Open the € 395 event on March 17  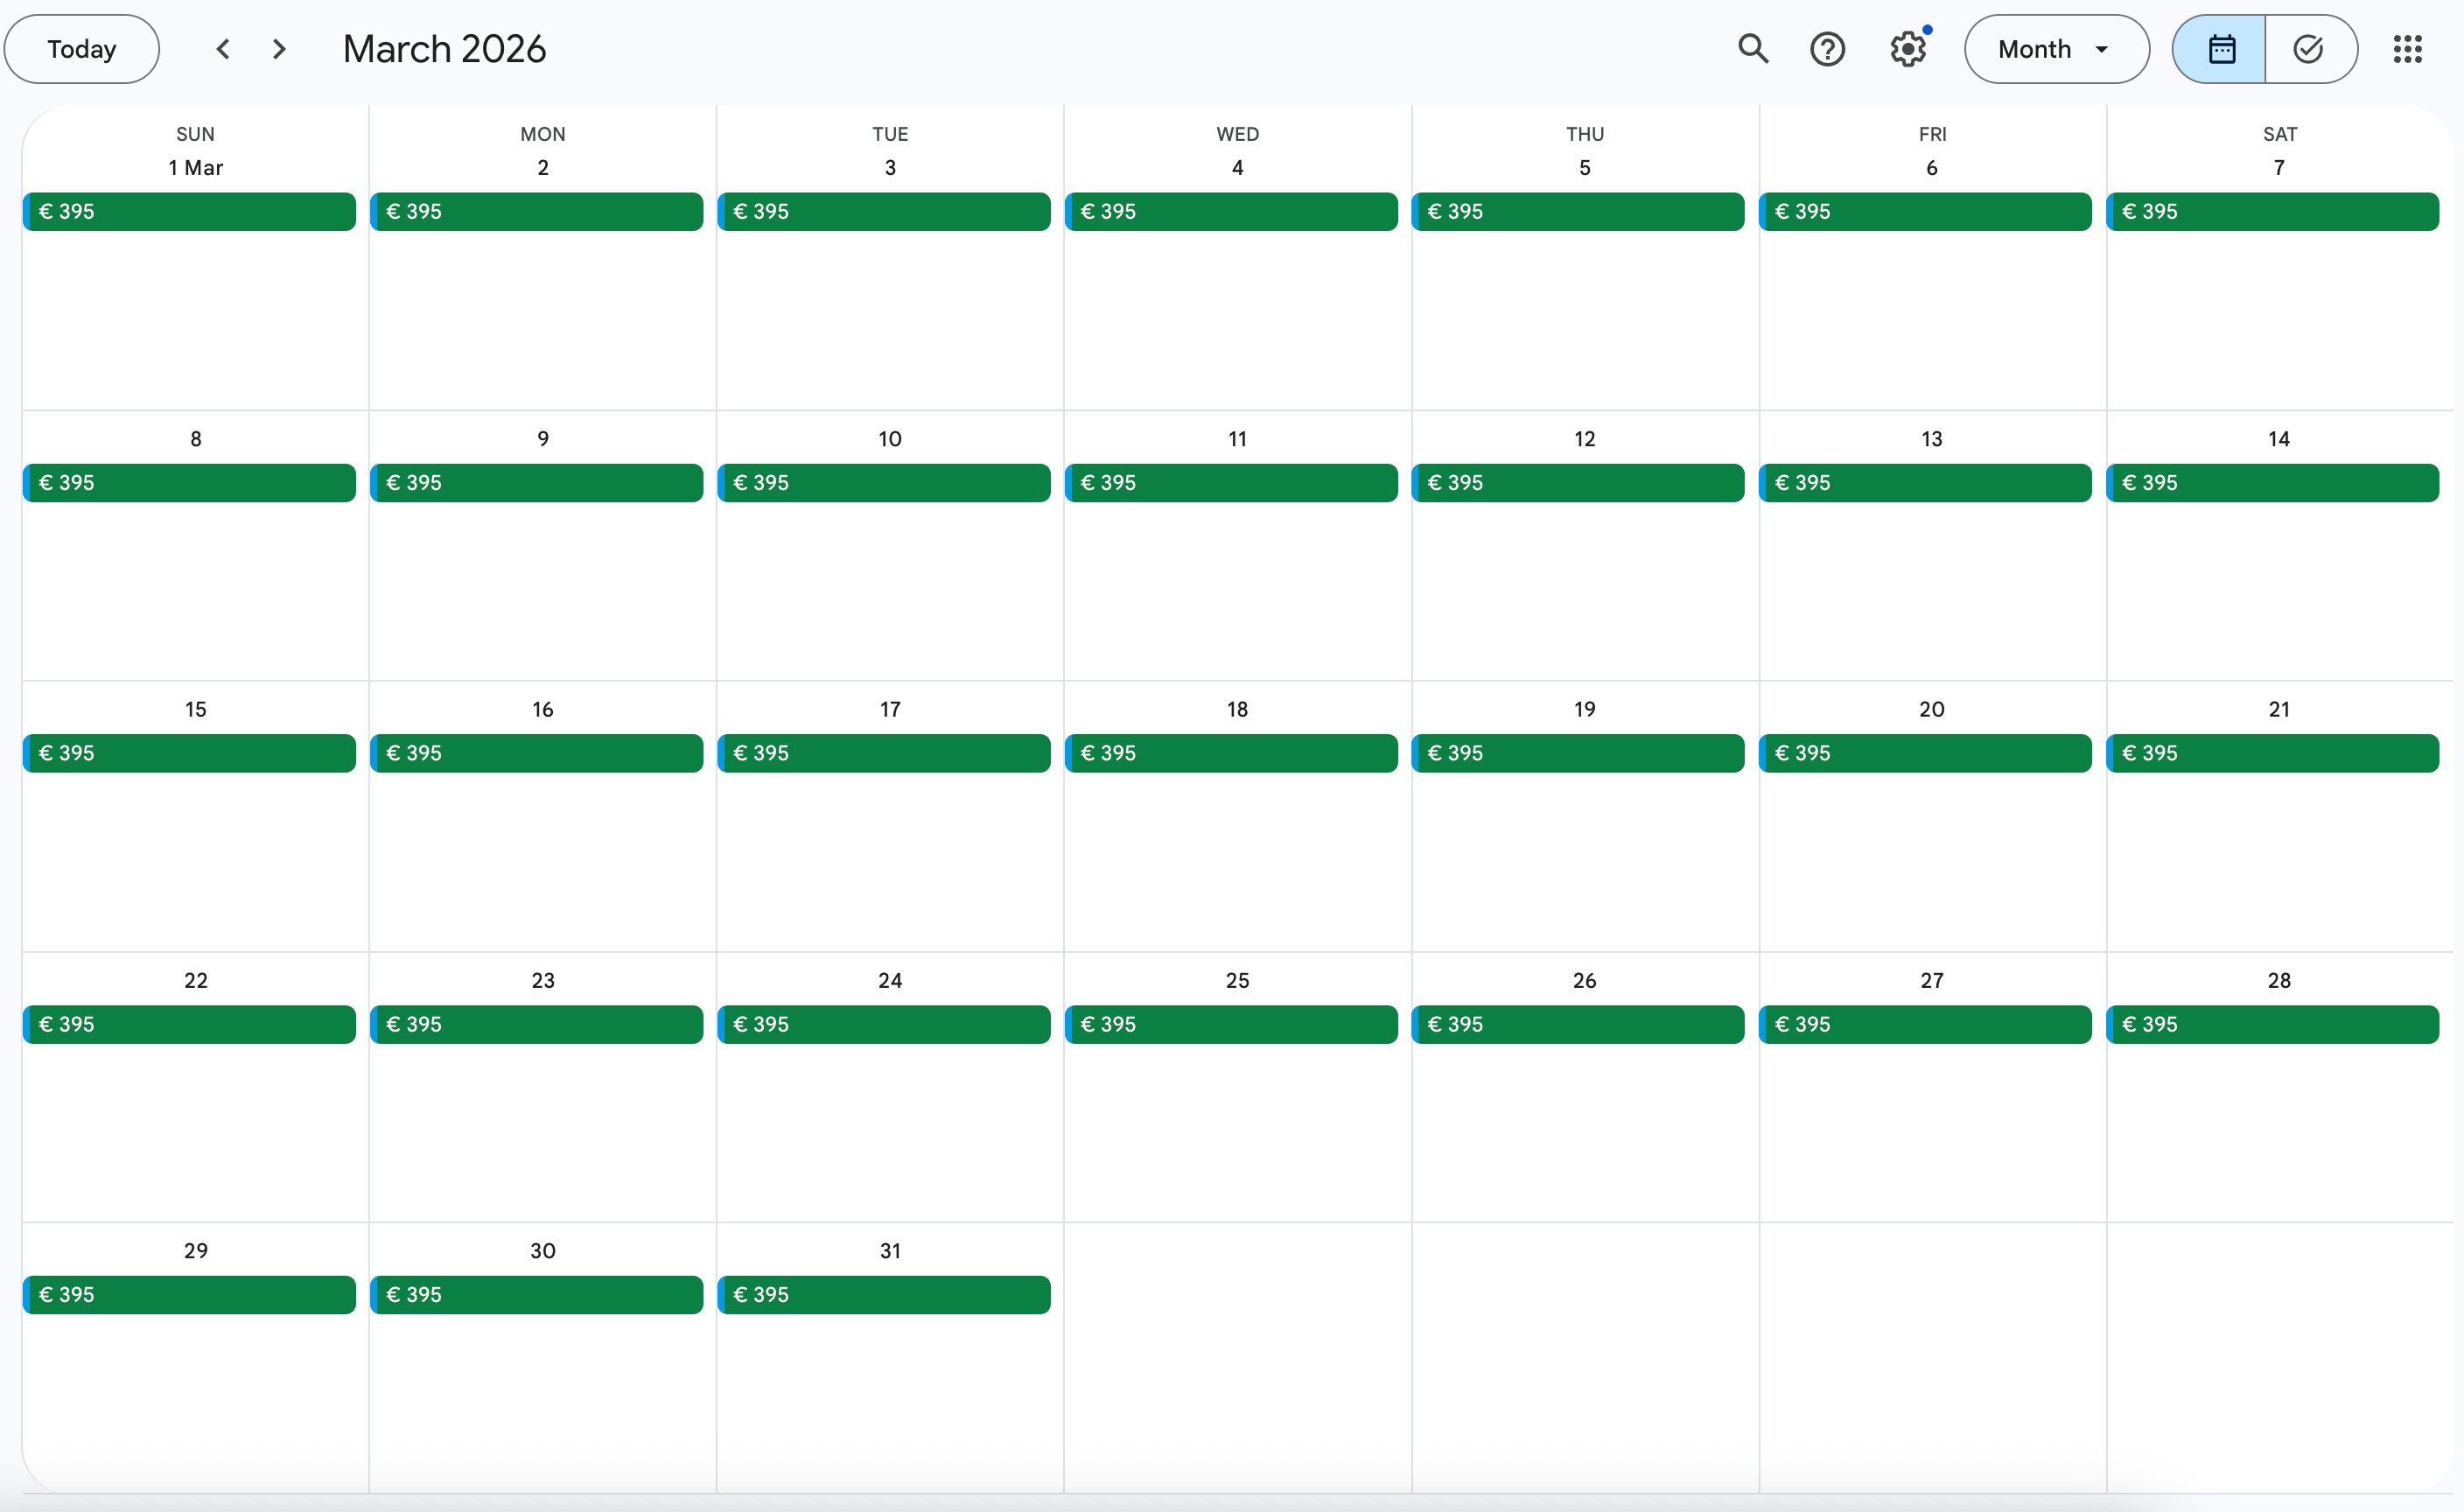[x=884, y=753]
